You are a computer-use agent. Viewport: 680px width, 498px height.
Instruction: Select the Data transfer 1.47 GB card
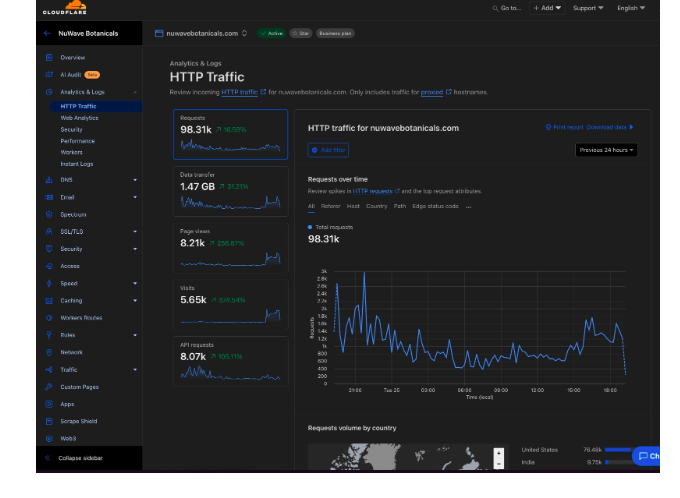[x=230, y=191]
